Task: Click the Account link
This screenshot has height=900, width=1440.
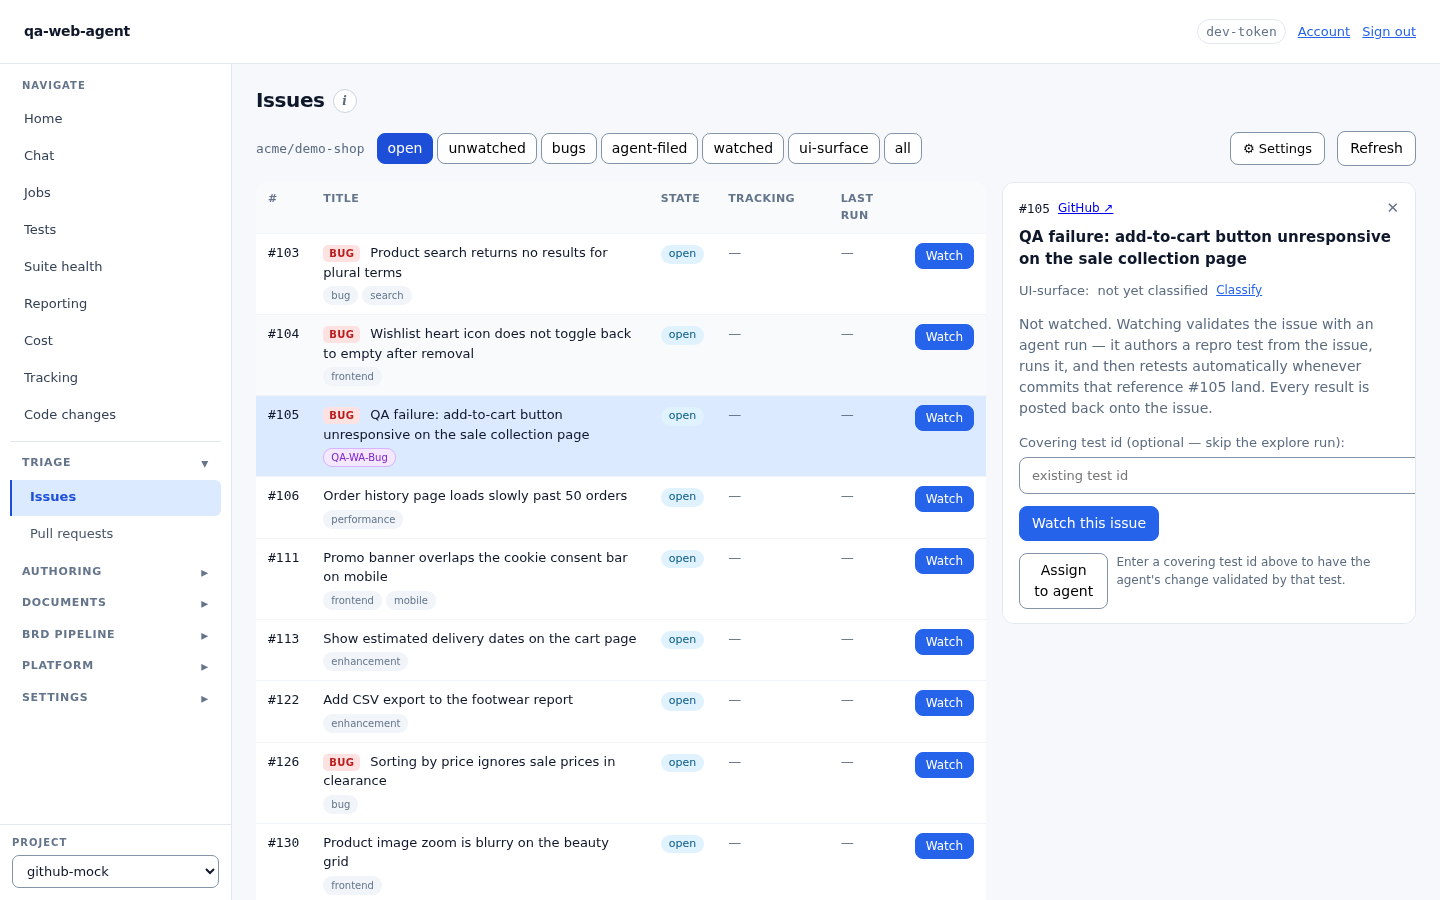Action: [x=1323, y=32]
